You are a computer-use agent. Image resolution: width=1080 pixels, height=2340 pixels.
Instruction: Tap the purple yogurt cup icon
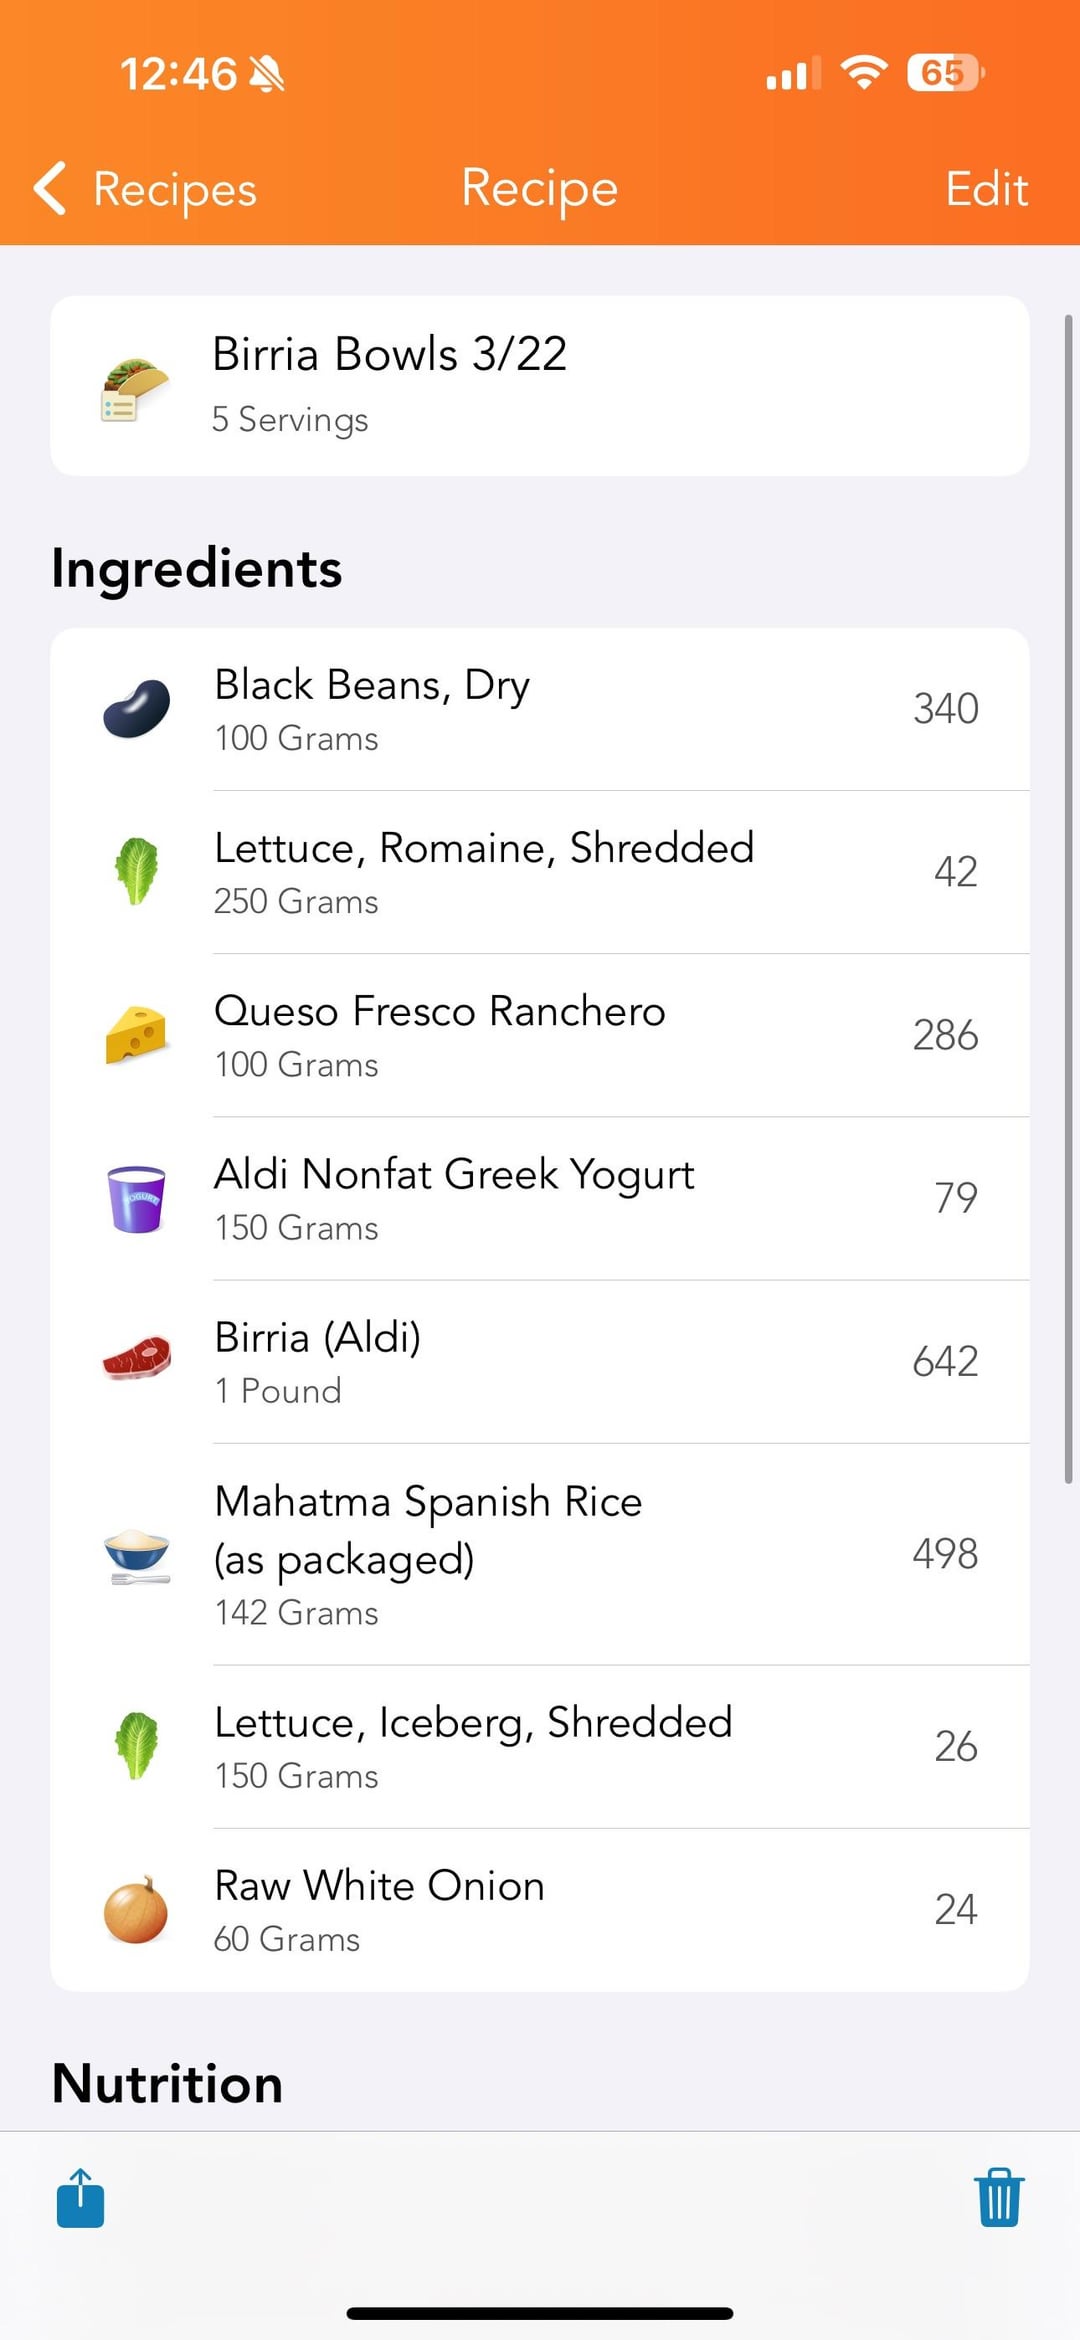click(136, 1198)
